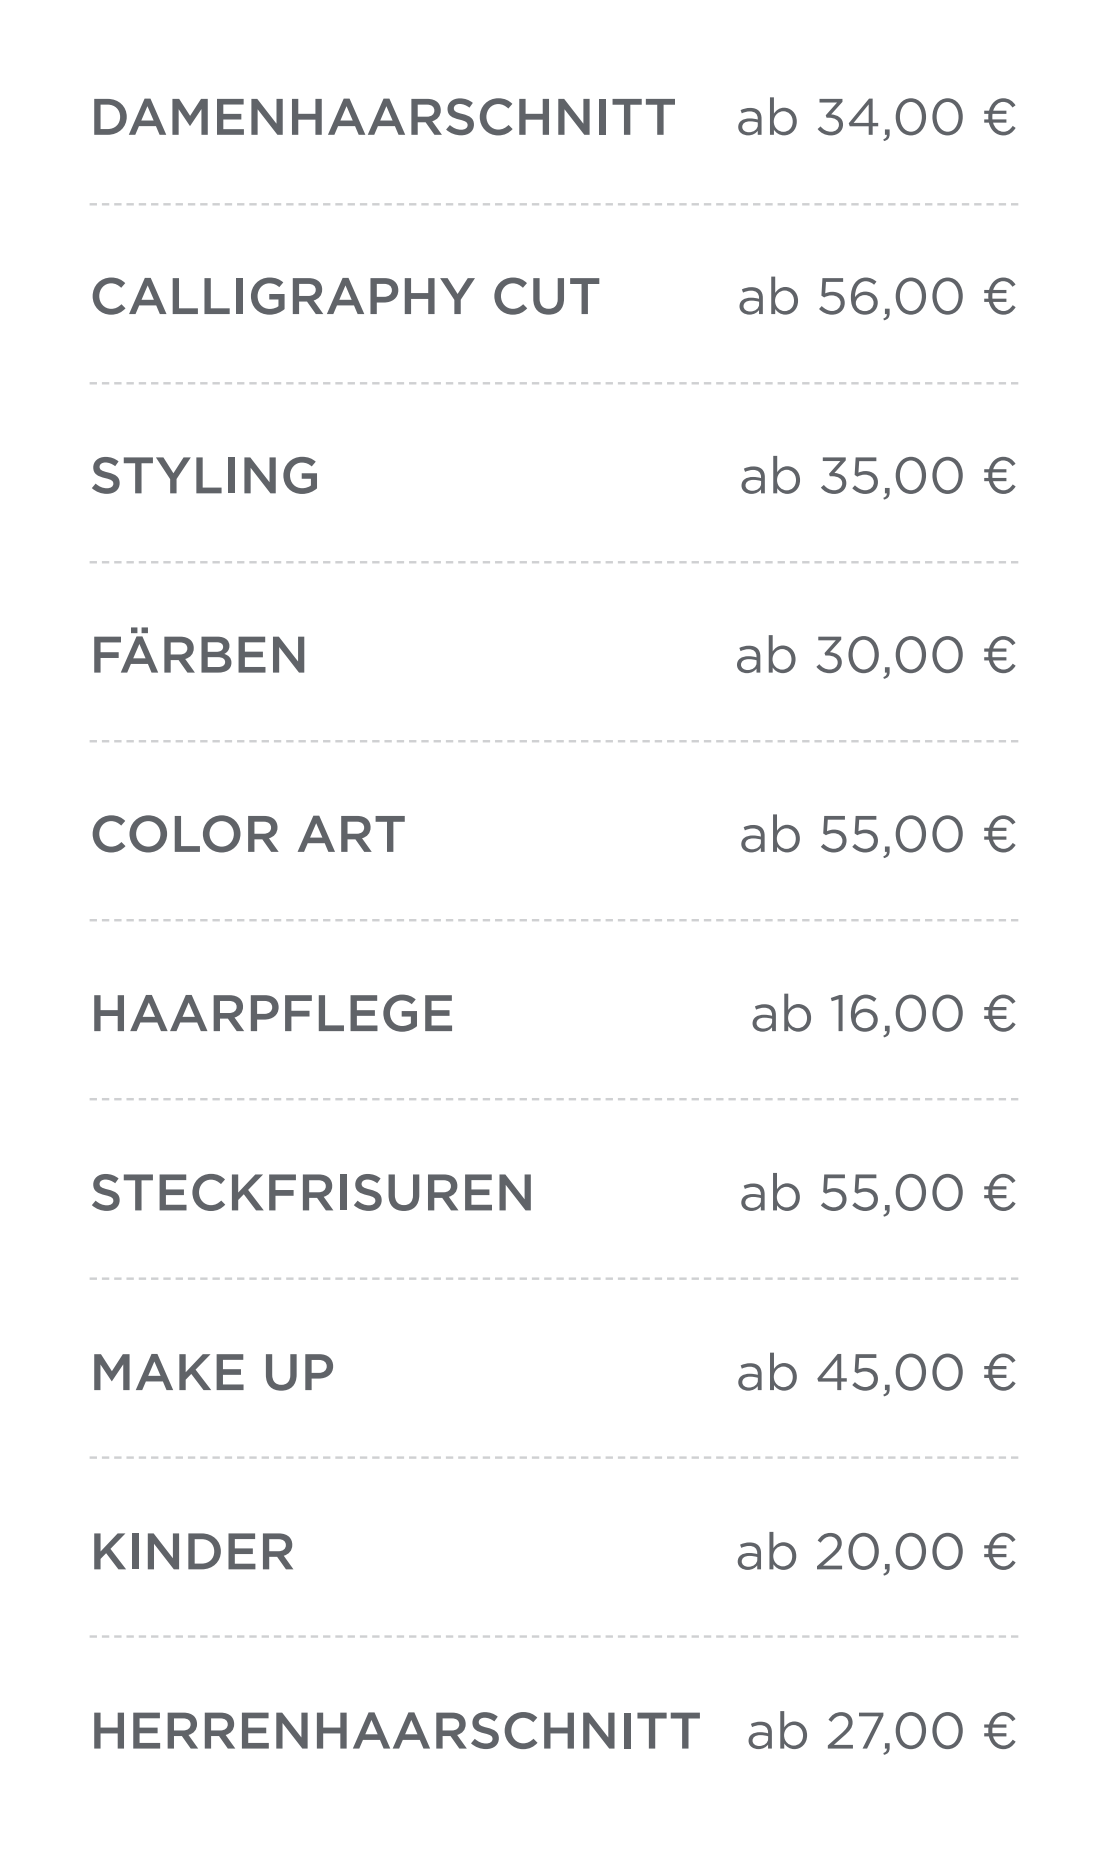
Task: Select the Steckfrisuren 'ab 55,00 €' price
Action: (878, 1193)
